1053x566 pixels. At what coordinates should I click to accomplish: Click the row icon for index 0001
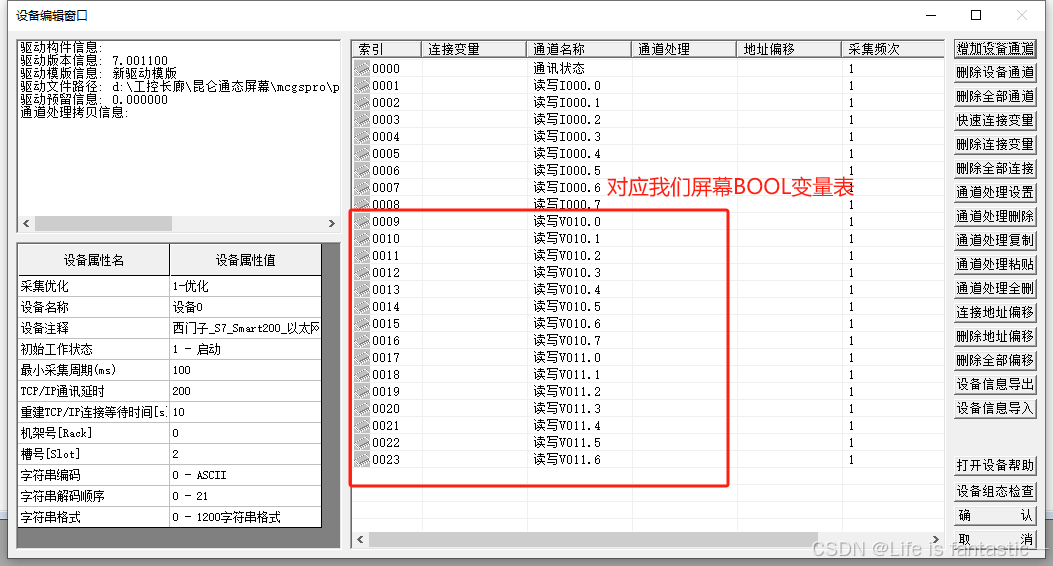(362, 85)
